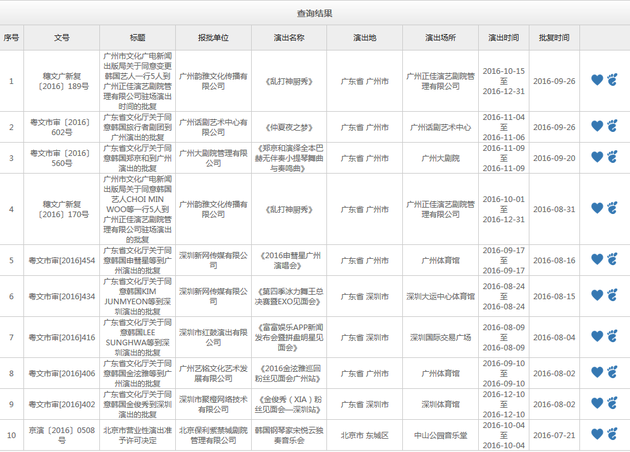Select document number 粤文市审[2016]434
Screen dimensions: 630x452
point(62,297)
